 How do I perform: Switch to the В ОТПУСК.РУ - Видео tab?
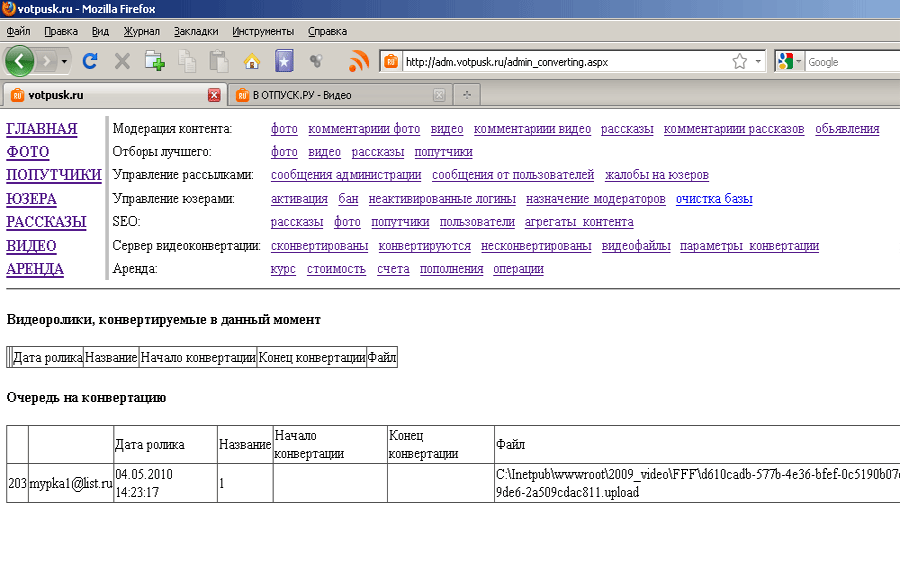point(339,95)
